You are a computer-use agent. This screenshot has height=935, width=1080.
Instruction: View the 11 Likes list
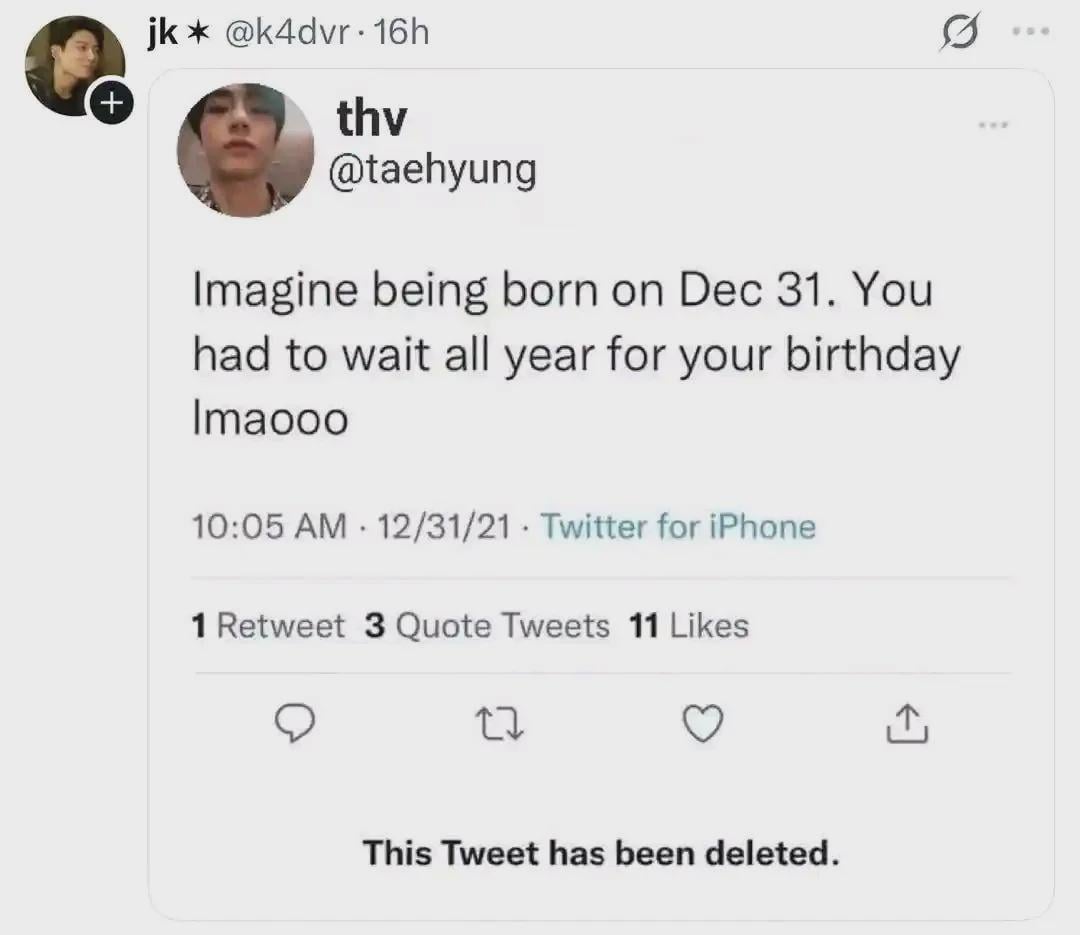pyautogui.click(x=689, y=626)
